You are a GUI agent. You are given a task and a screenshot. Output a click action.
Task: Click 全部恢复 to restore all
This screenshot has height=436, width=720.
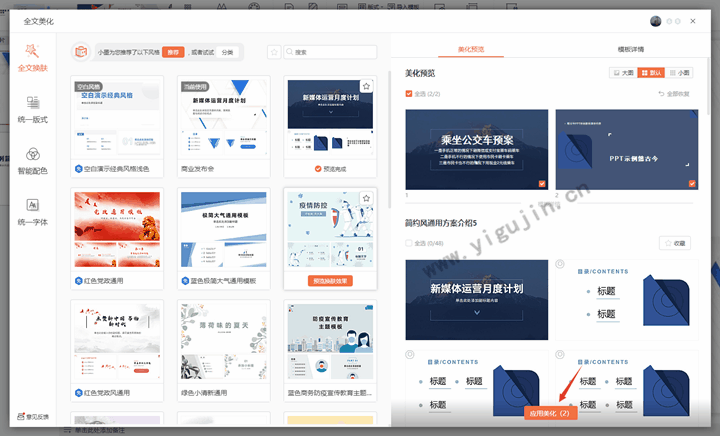(674, 94)
